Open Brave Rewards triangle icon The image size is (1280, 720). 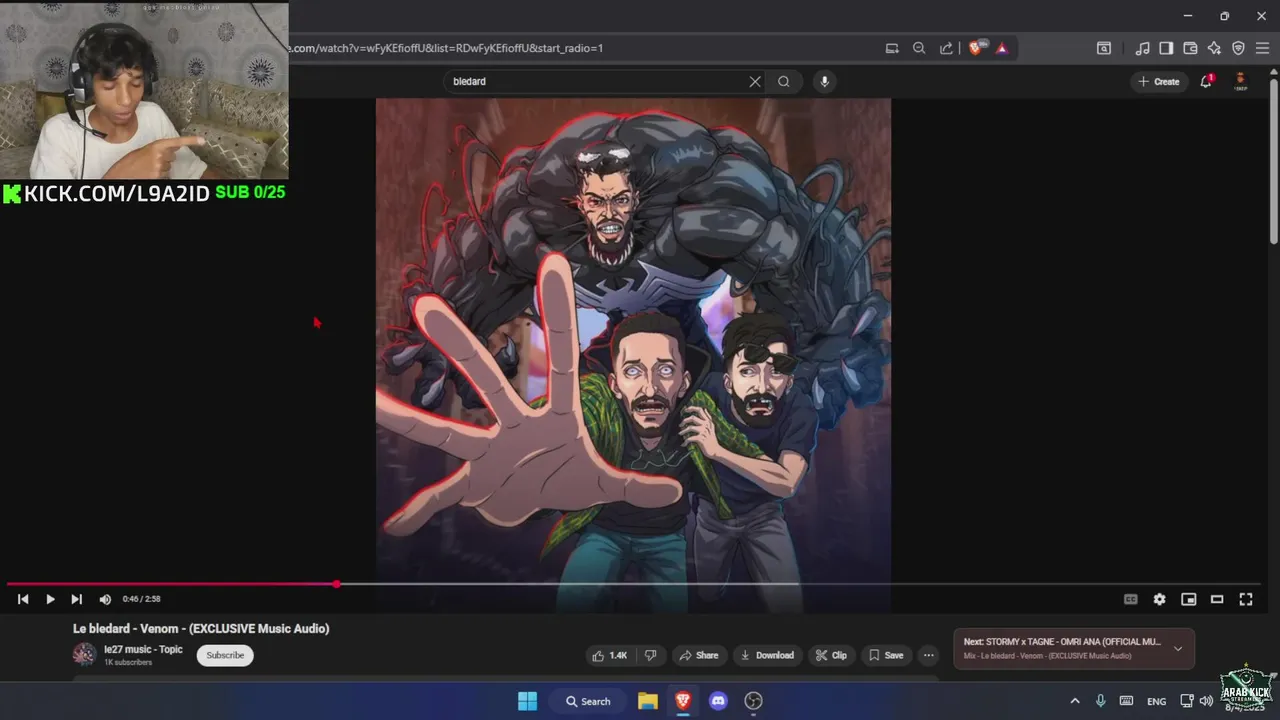pos(1001,48)
